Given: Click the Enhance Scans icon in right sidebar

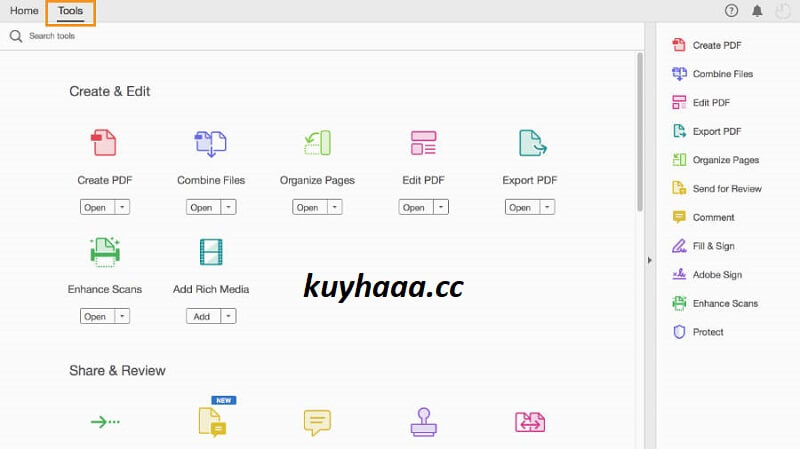Looking at the screenshot, I should point(679,303).
